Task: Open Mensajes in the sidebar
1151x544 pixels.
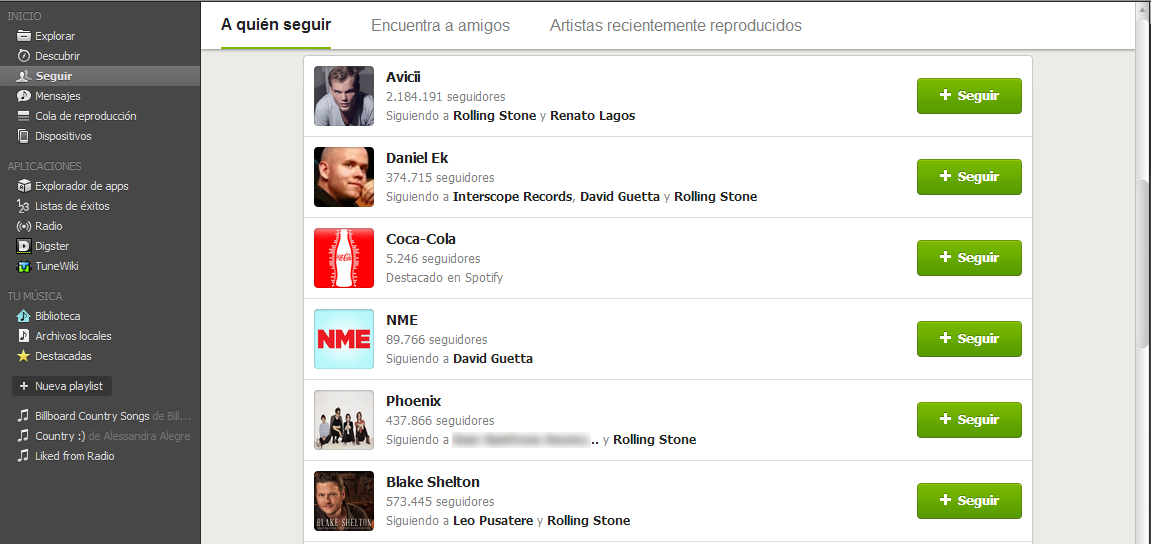Action: tap(57, 96)
